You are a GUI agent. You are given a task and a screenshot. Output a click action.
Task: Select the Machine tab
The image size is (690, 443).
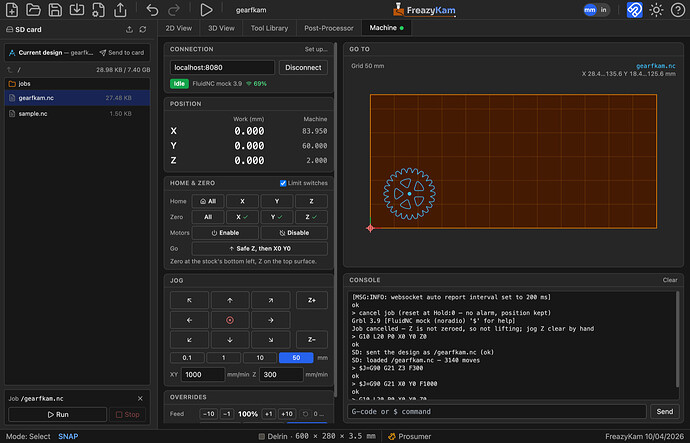coord(386,28)
